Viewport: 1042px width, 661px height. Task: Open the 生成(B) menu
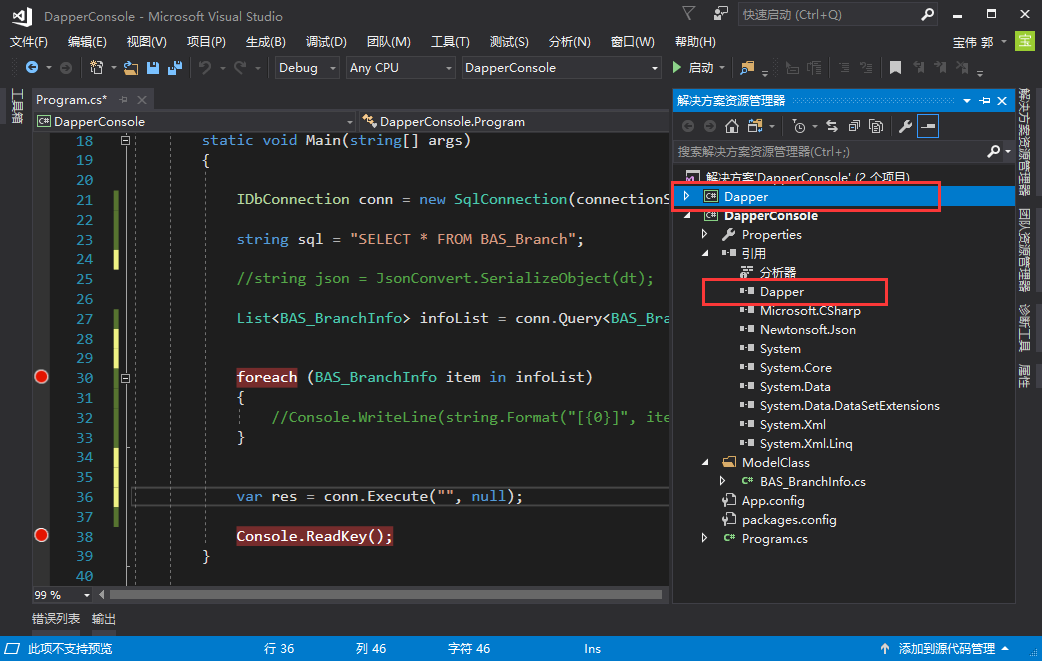point(266,42)
